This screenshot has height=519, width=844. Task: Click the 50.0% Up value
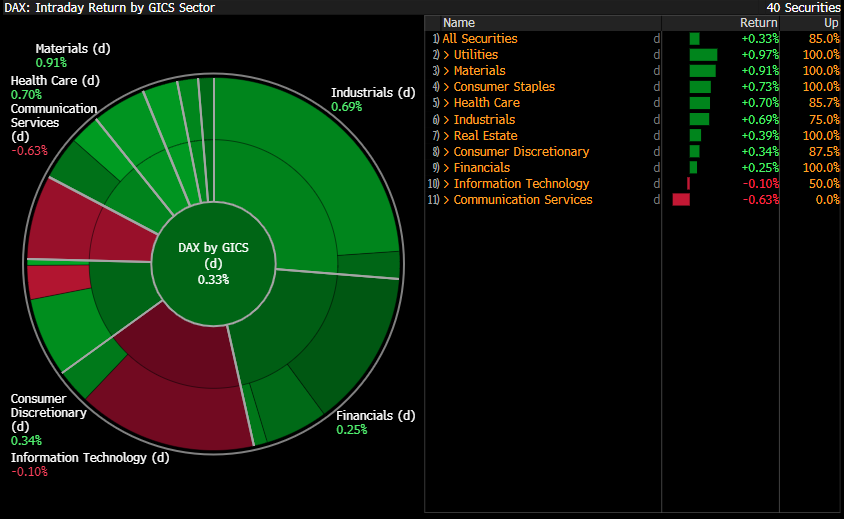[x=824, y=184]
